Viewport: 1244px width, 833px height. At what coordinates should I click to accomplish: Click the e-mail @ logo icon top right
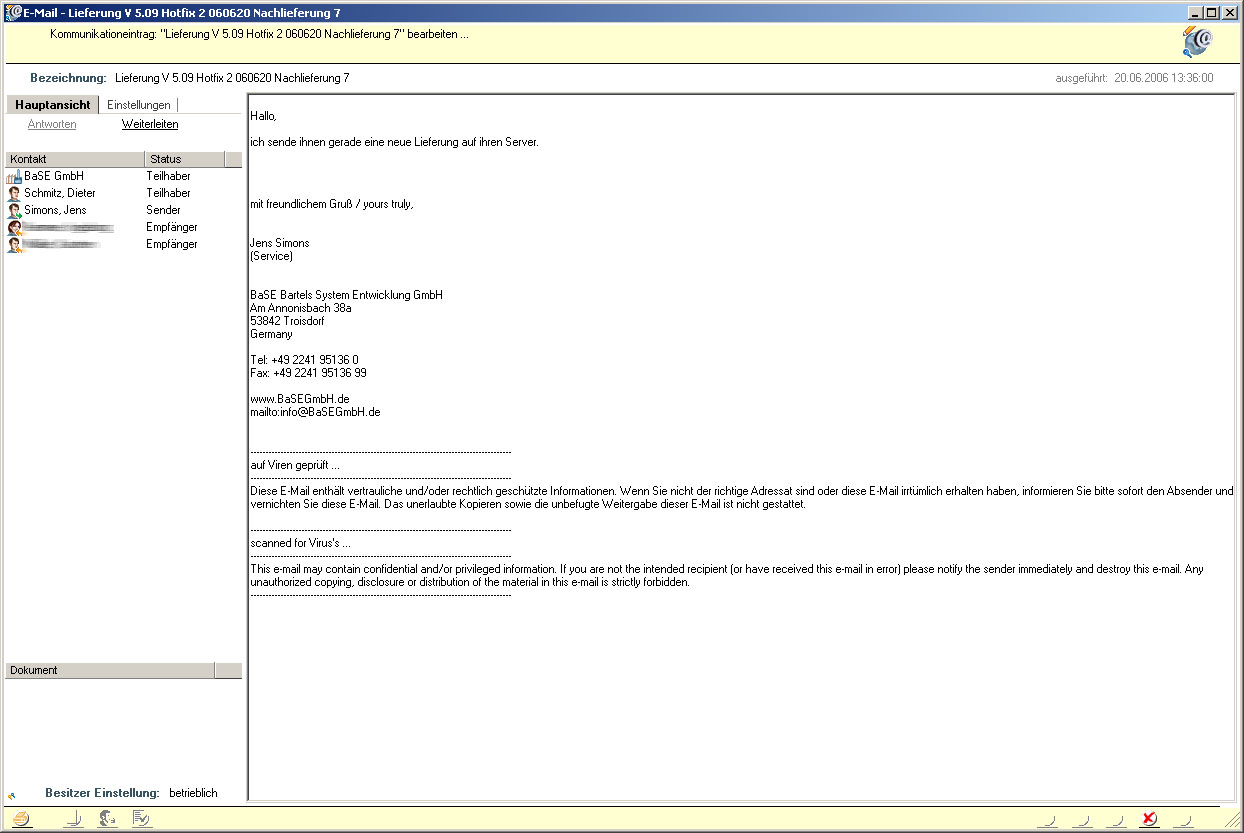coord(1196,42)
